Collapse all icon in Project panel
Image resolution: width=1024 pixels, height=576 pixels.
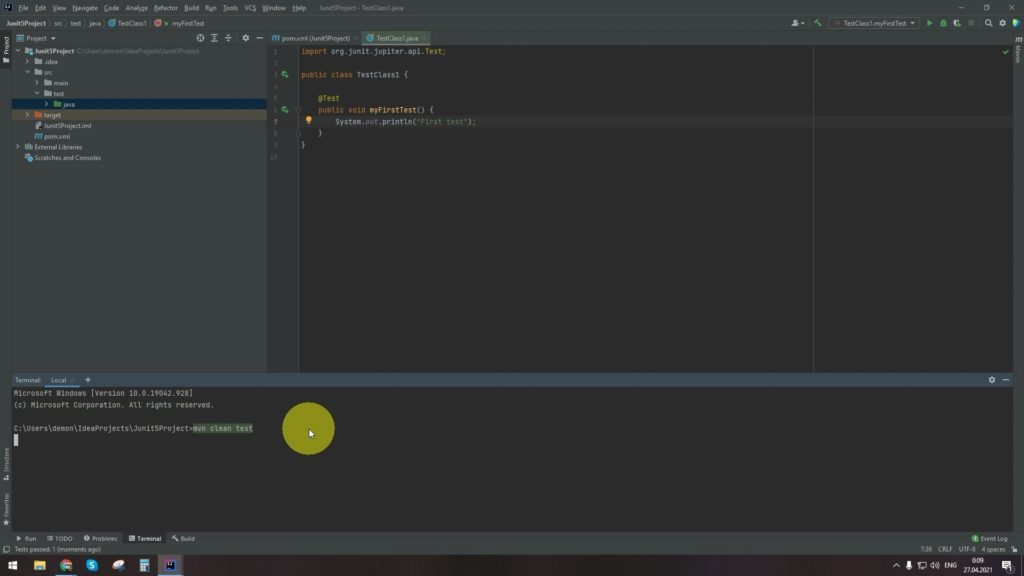228,38
